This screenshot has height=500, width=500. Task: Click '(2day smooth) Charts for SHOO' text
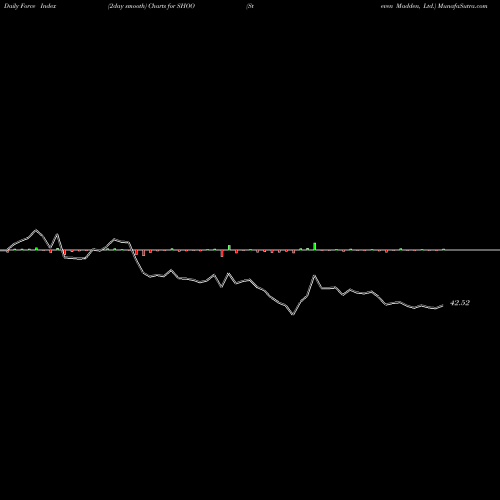pos(151,6)
